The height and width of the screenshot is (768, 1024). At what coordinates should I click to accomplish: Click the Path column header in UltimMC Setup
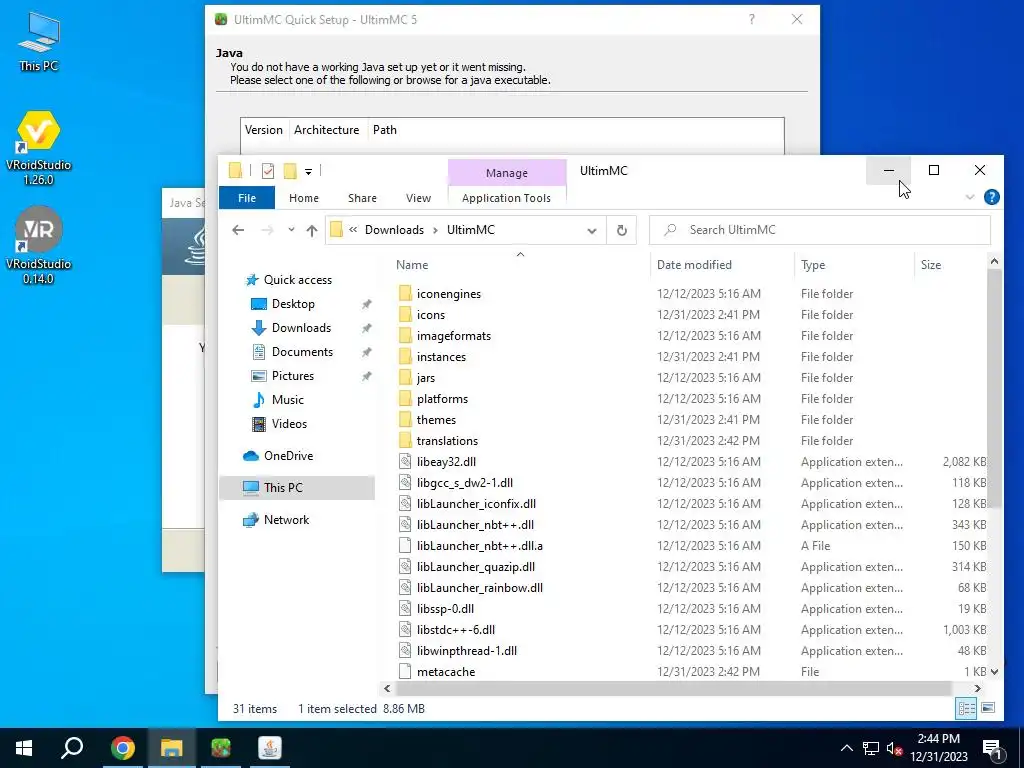point(385,130)
